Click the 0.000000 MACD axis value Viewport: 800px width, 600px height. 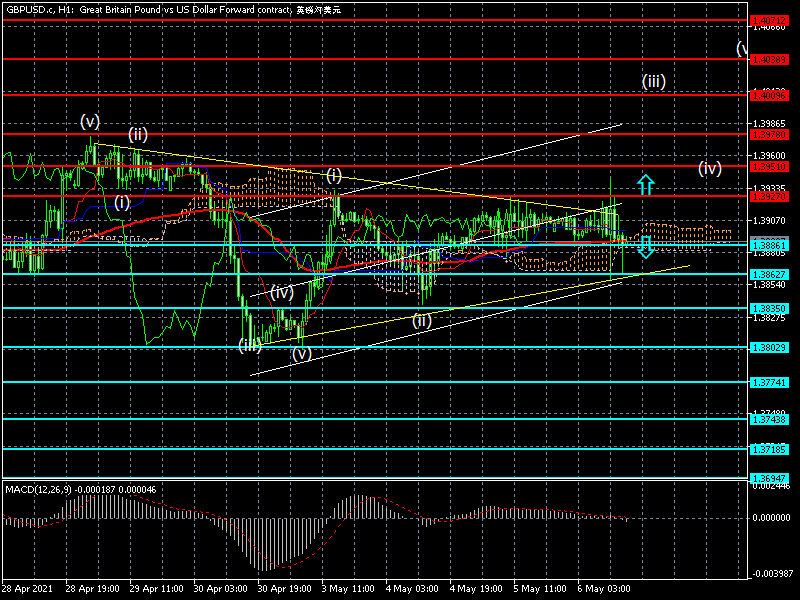pyautogui.click(x=771, y=518)
